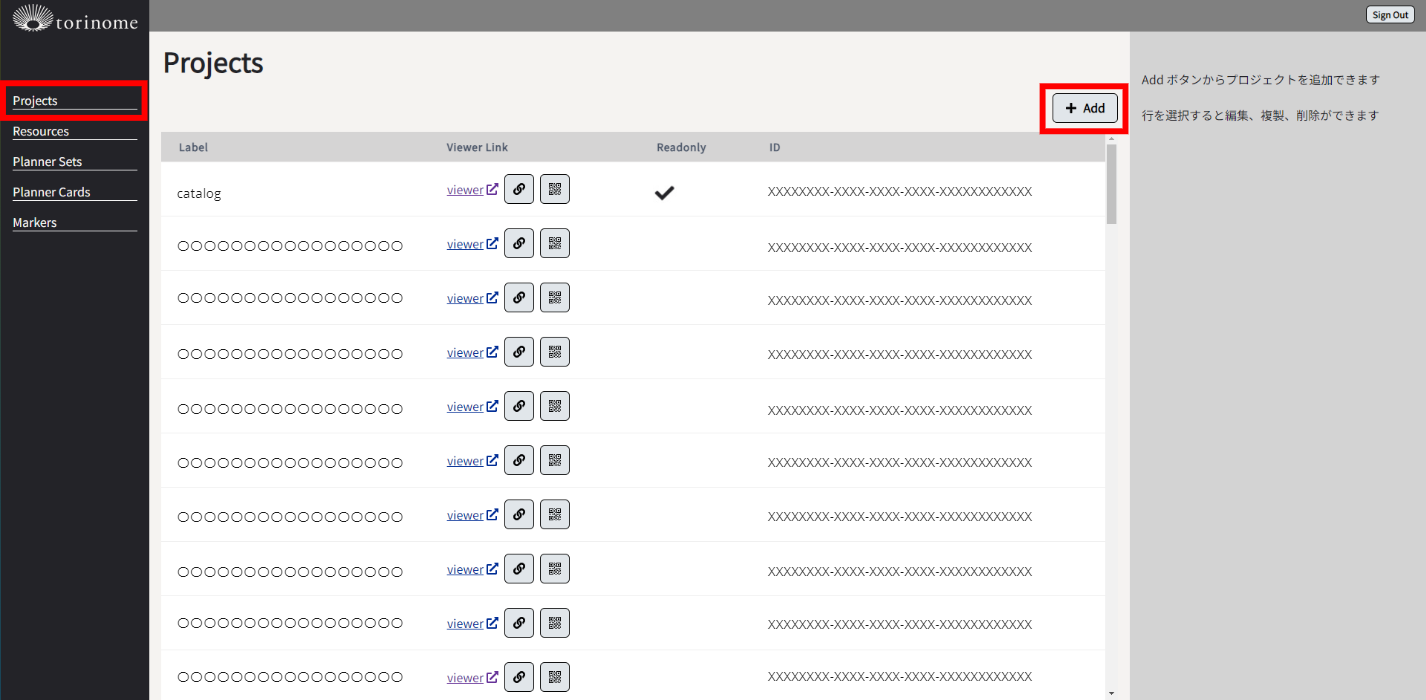The height and width of the screenshot is (700, 1426).
Task: Click the scroll down arrow of project list
Action: point(1111,693)
